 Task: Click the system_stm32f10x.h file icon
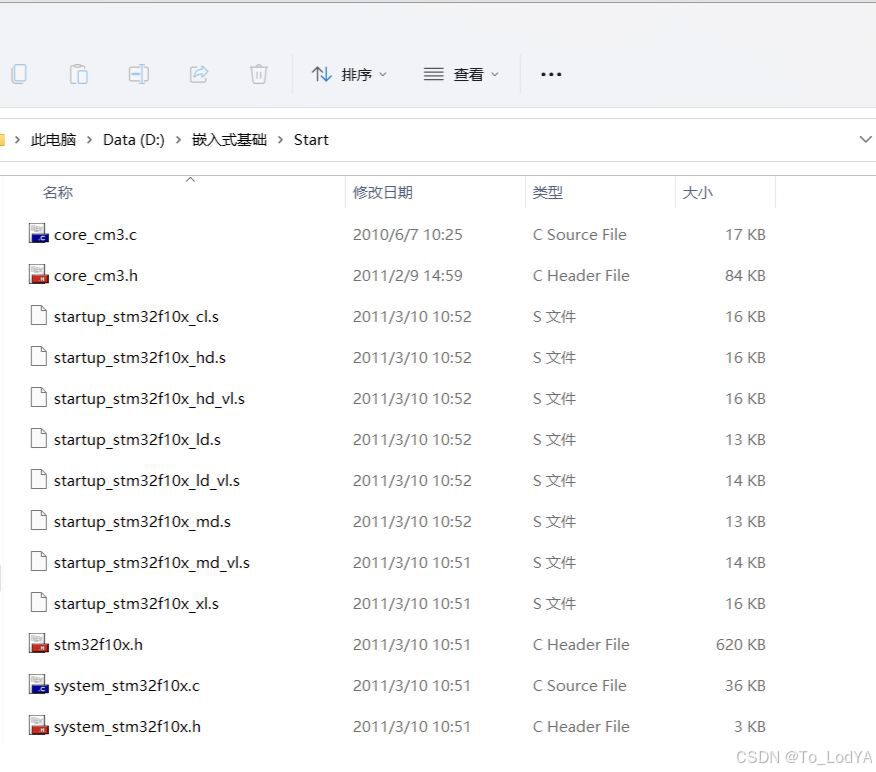click(x=39, y=726)
